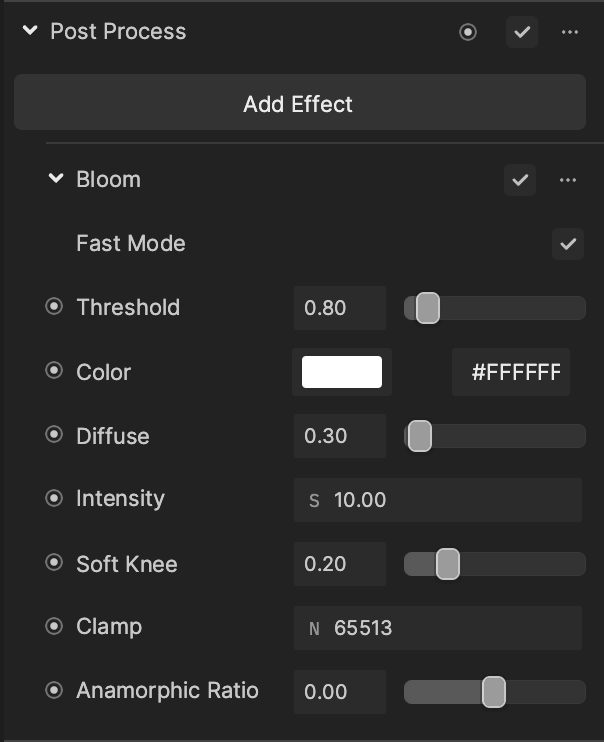604x742 pixels.
Task: Click the Intensity value field
Action: (438, 500)
